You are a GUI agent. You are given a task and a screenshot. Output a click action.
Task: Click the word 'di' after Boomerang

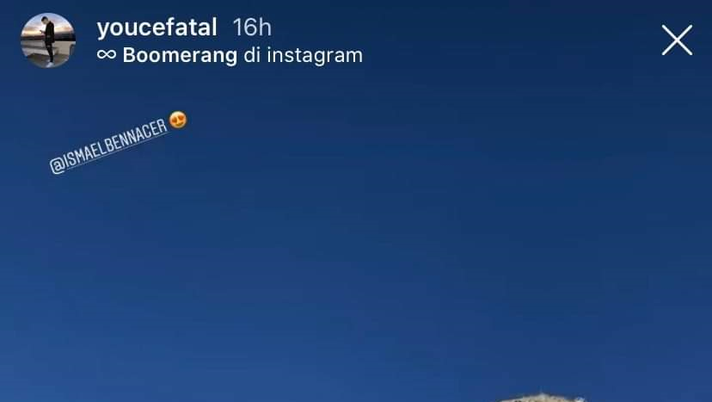[x=253, y=55]
